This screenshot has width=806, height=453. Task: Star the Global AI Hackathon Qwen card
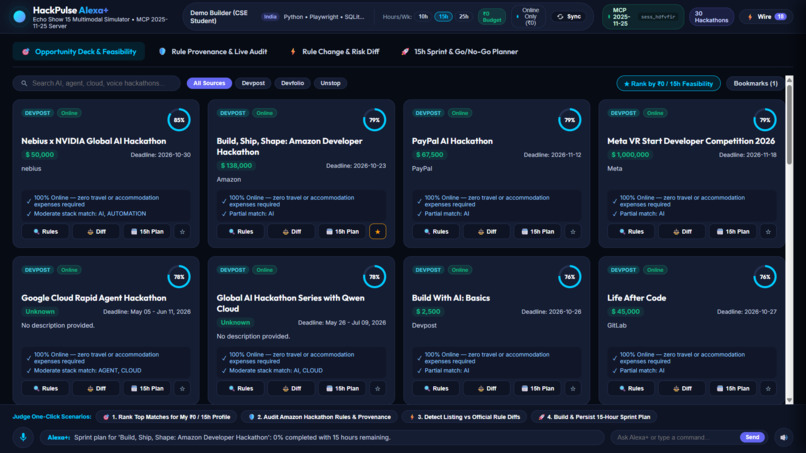(x=378, y=388)
